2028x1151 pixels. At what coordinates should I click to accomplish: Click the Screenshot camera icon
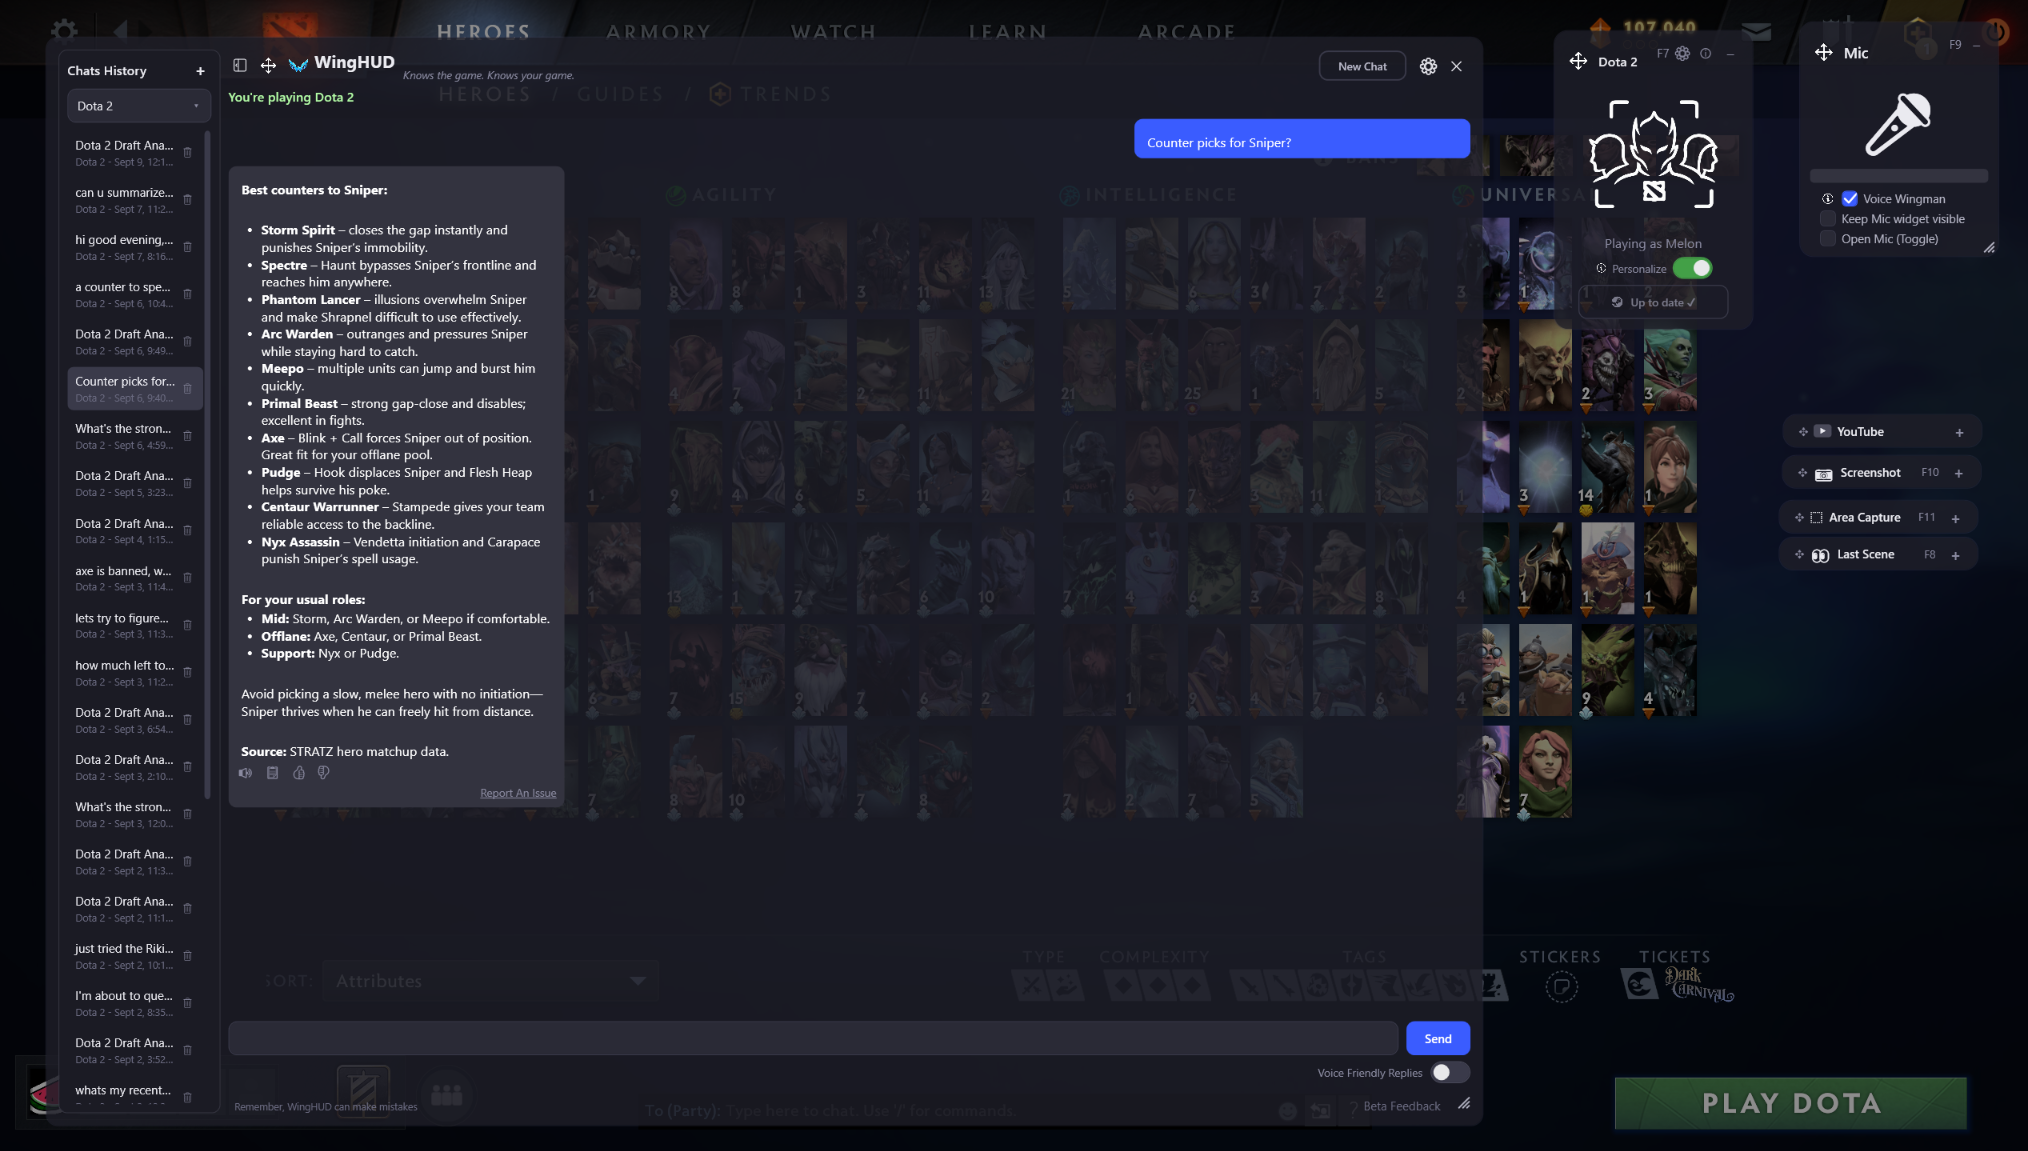(x=1824, y=474)
